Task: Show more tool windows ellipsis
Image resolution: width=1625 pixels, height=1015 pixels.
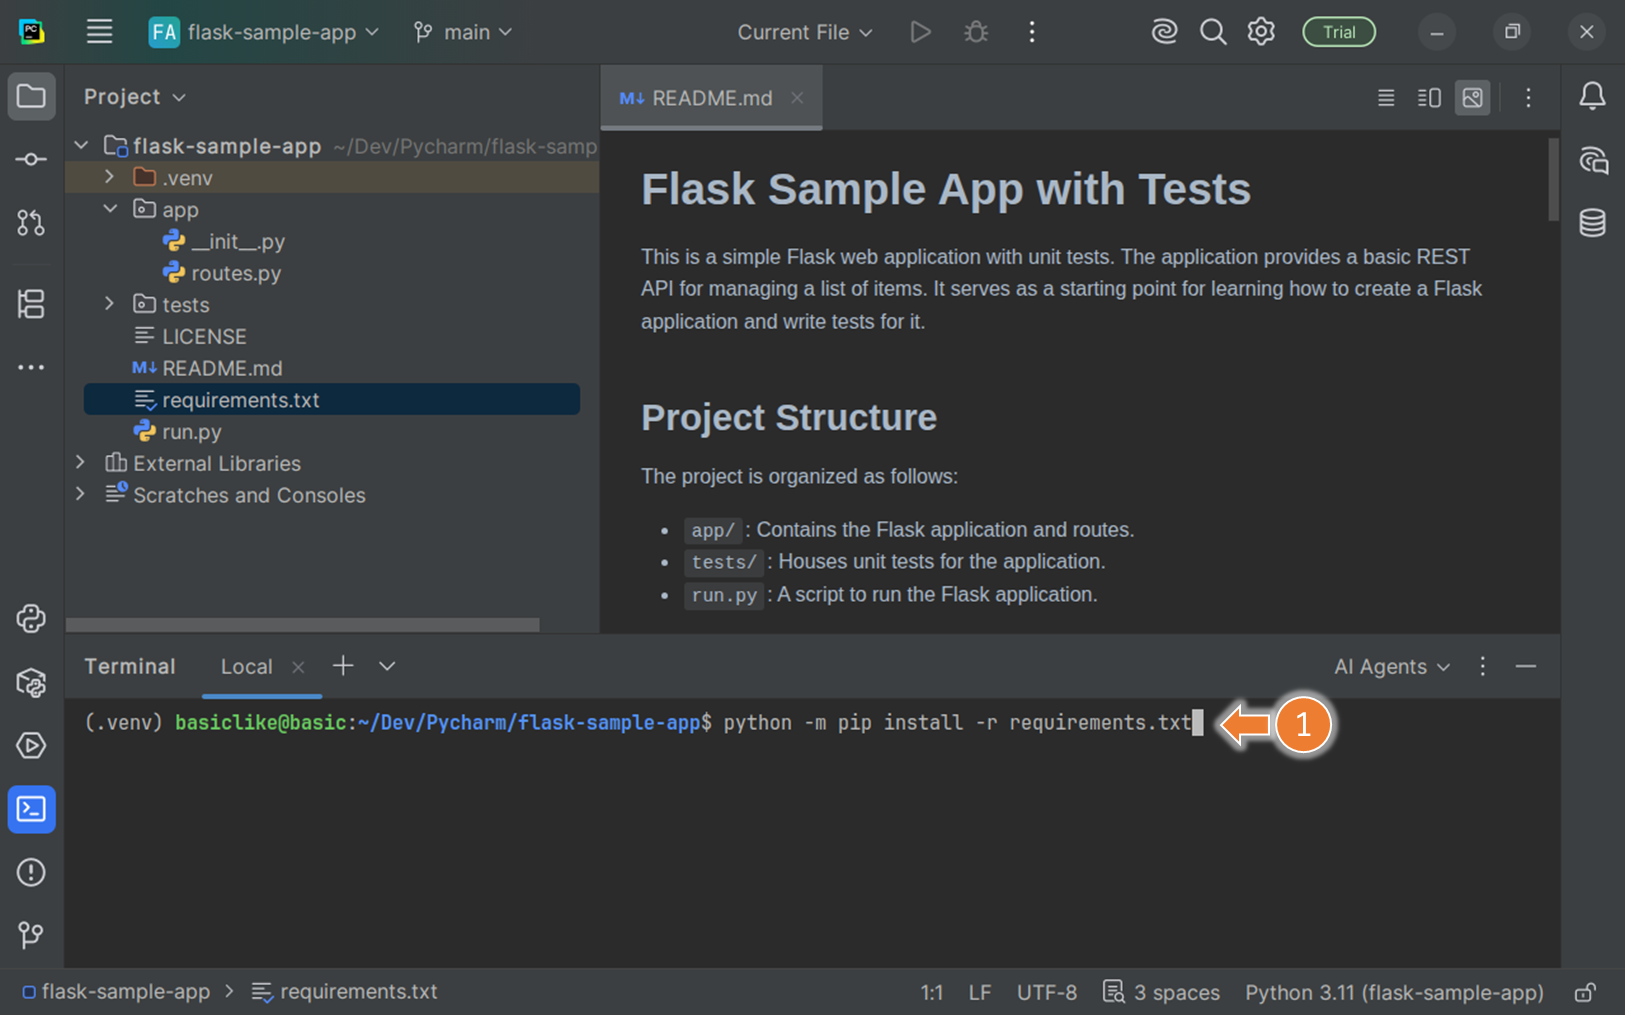Action: click(x=31, y=368)
